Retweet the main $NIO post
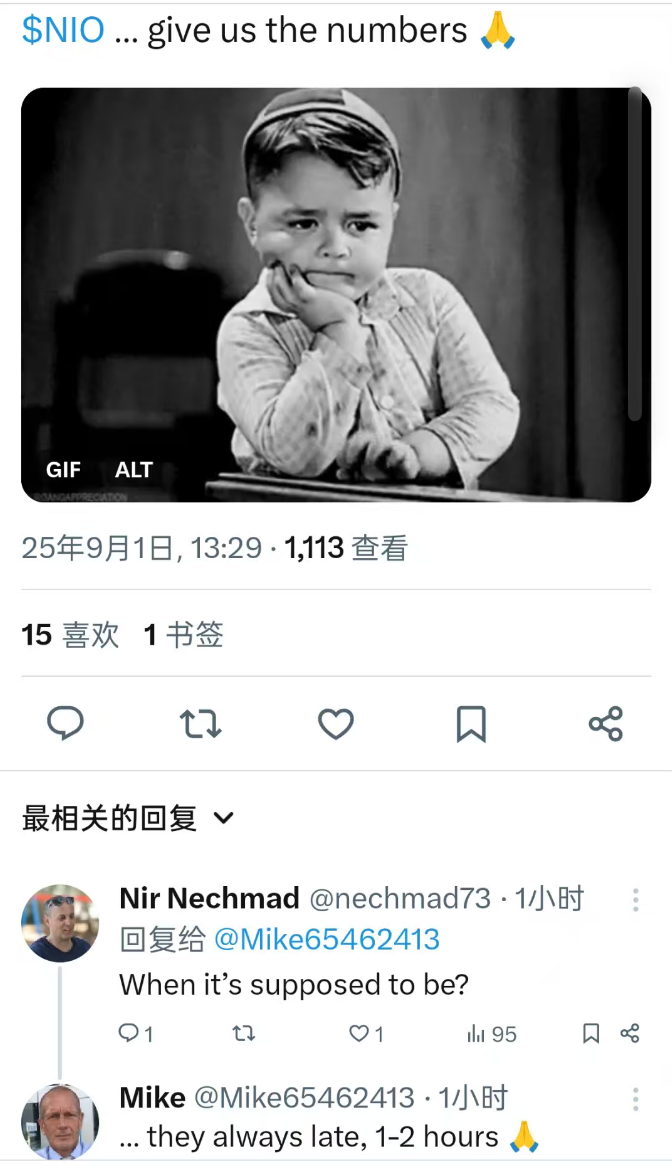The width and height of the screenshot is (672, 1174). [201, 723]
